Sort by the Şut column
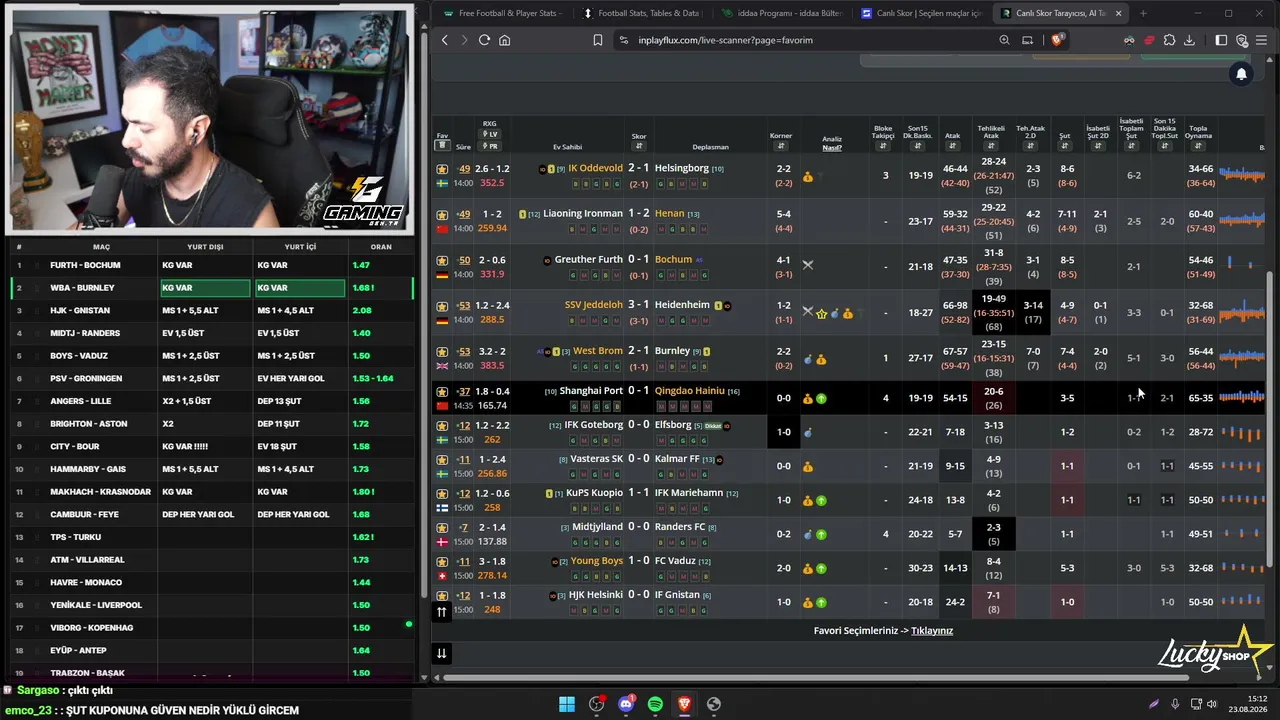 pyautogui.click(x=1065, y=146)
